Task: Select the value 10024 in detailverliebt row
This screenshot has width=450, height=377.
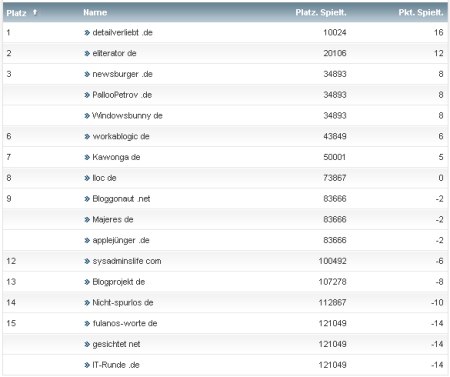Action: pos(335,33)
